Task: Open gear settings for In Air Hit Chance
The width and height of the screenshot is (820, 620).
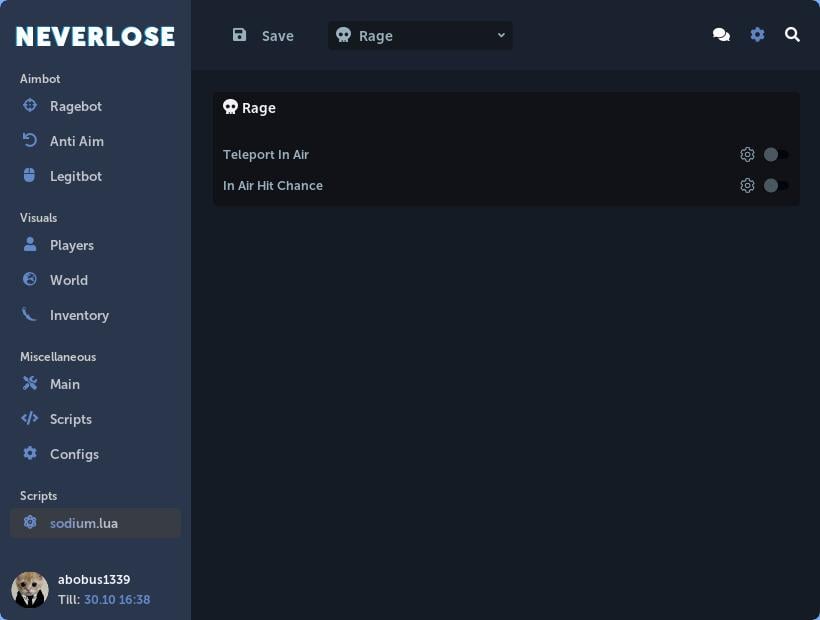Action: [x=747, y=185]
